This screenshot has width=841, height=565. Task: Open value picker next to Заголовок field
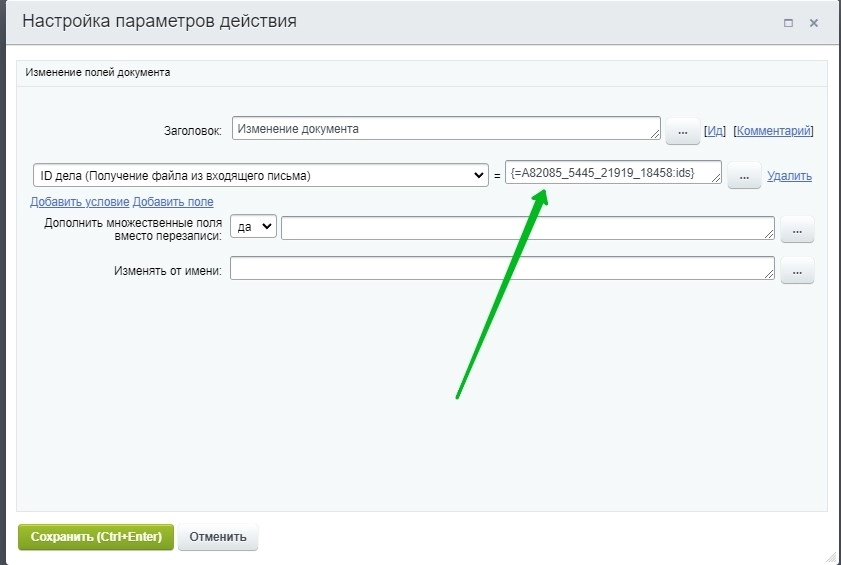pyautogui.click(x=682, y=130)
